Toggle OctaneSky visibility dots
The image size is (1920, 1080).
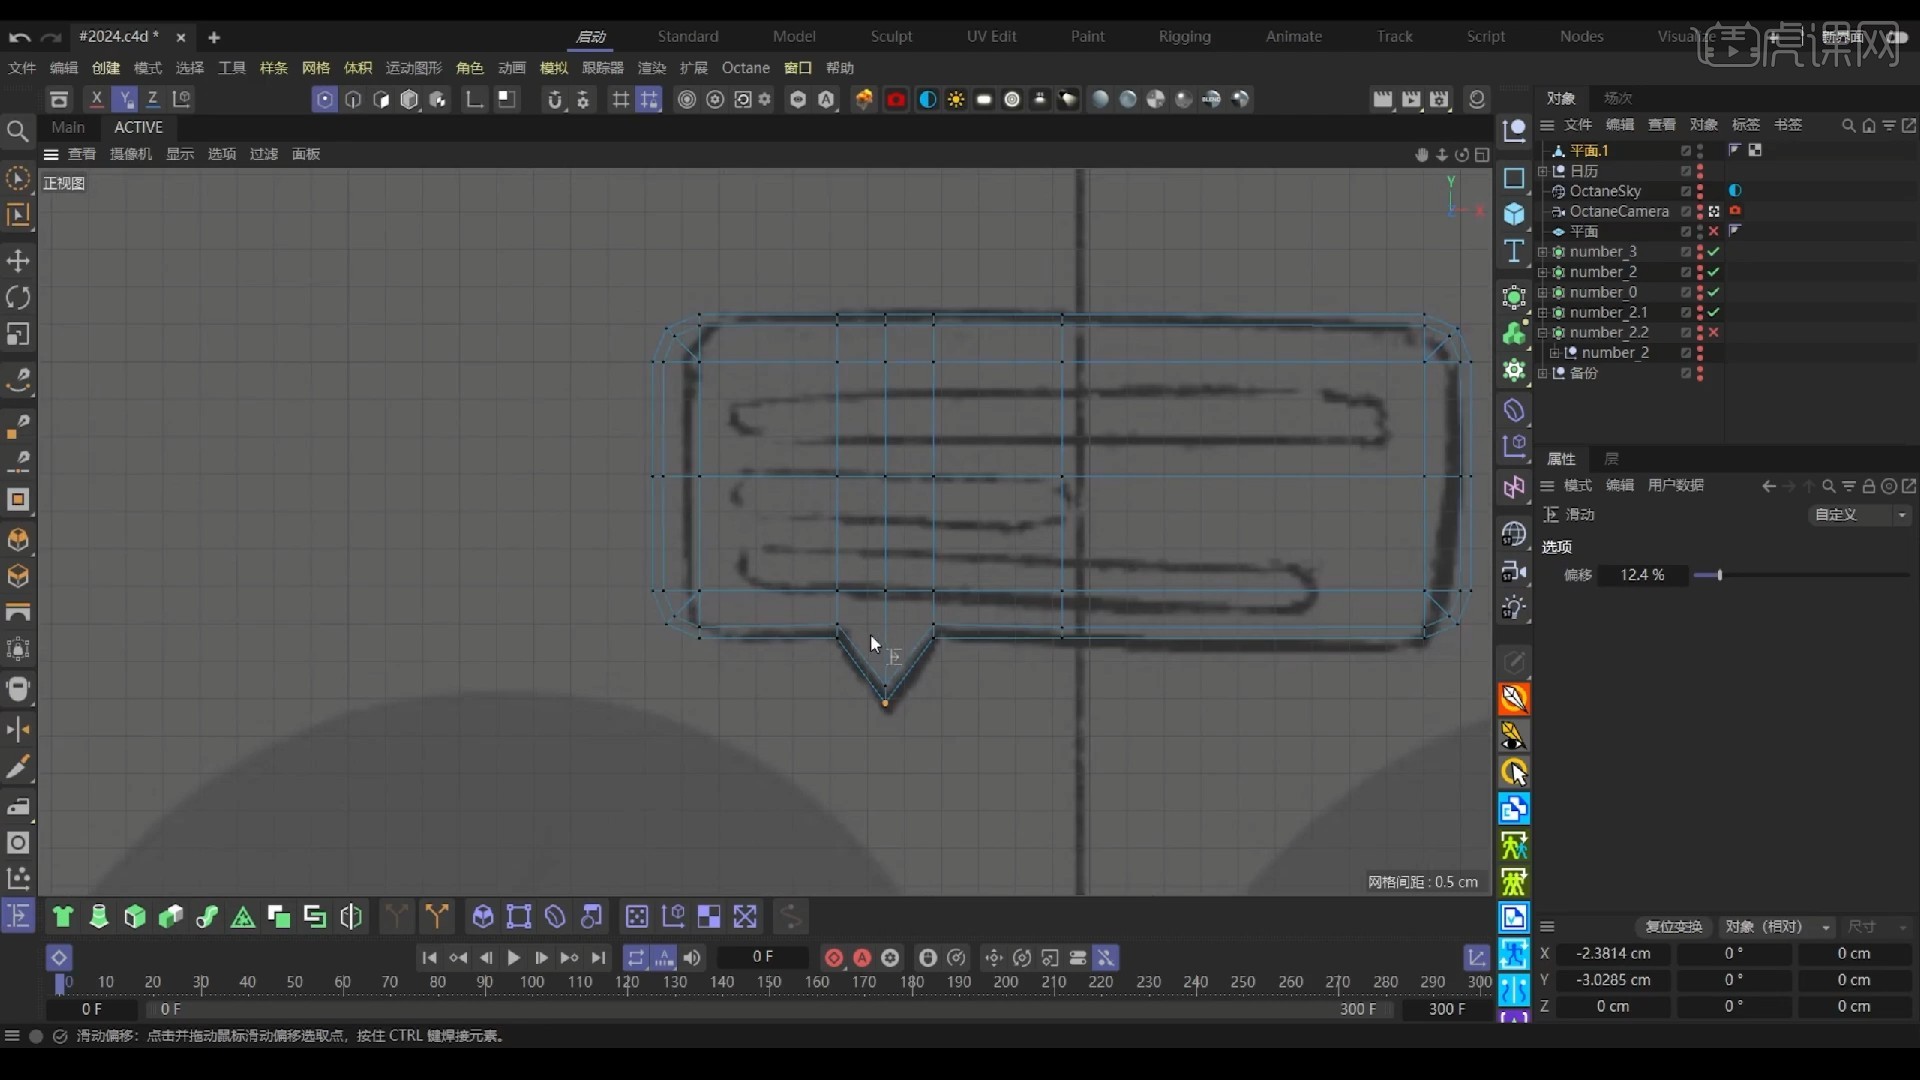(x=1700, y=191)
